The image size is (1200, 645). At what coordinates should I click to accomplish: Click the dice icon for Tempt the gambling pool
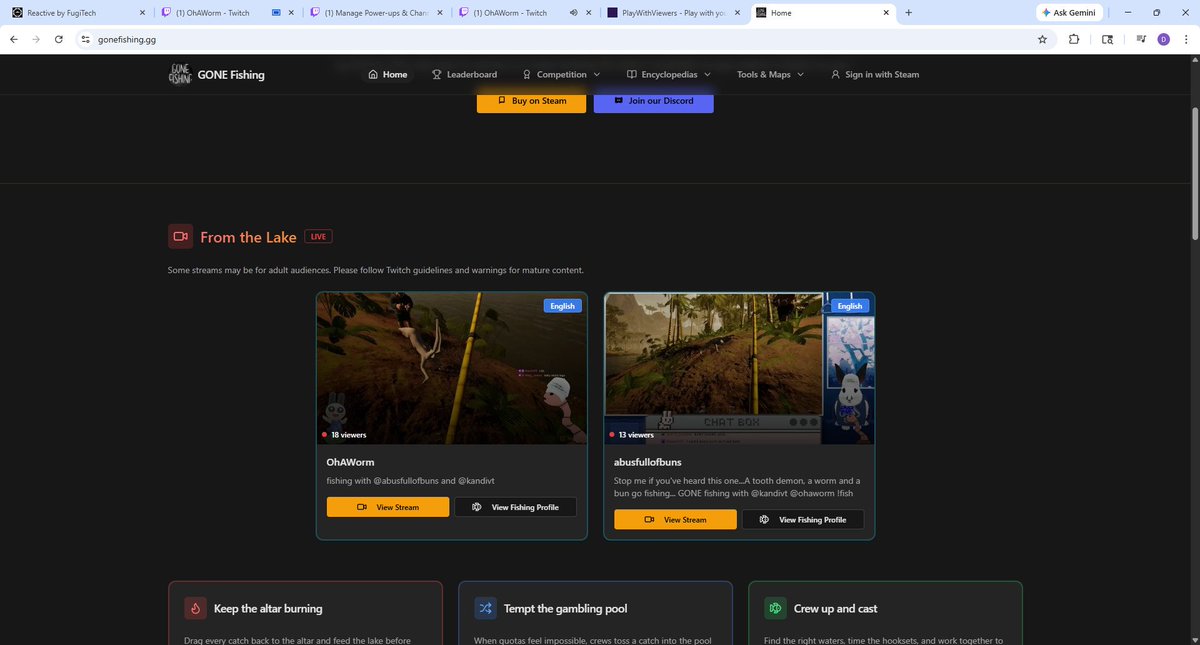click(x=485, y=607)
